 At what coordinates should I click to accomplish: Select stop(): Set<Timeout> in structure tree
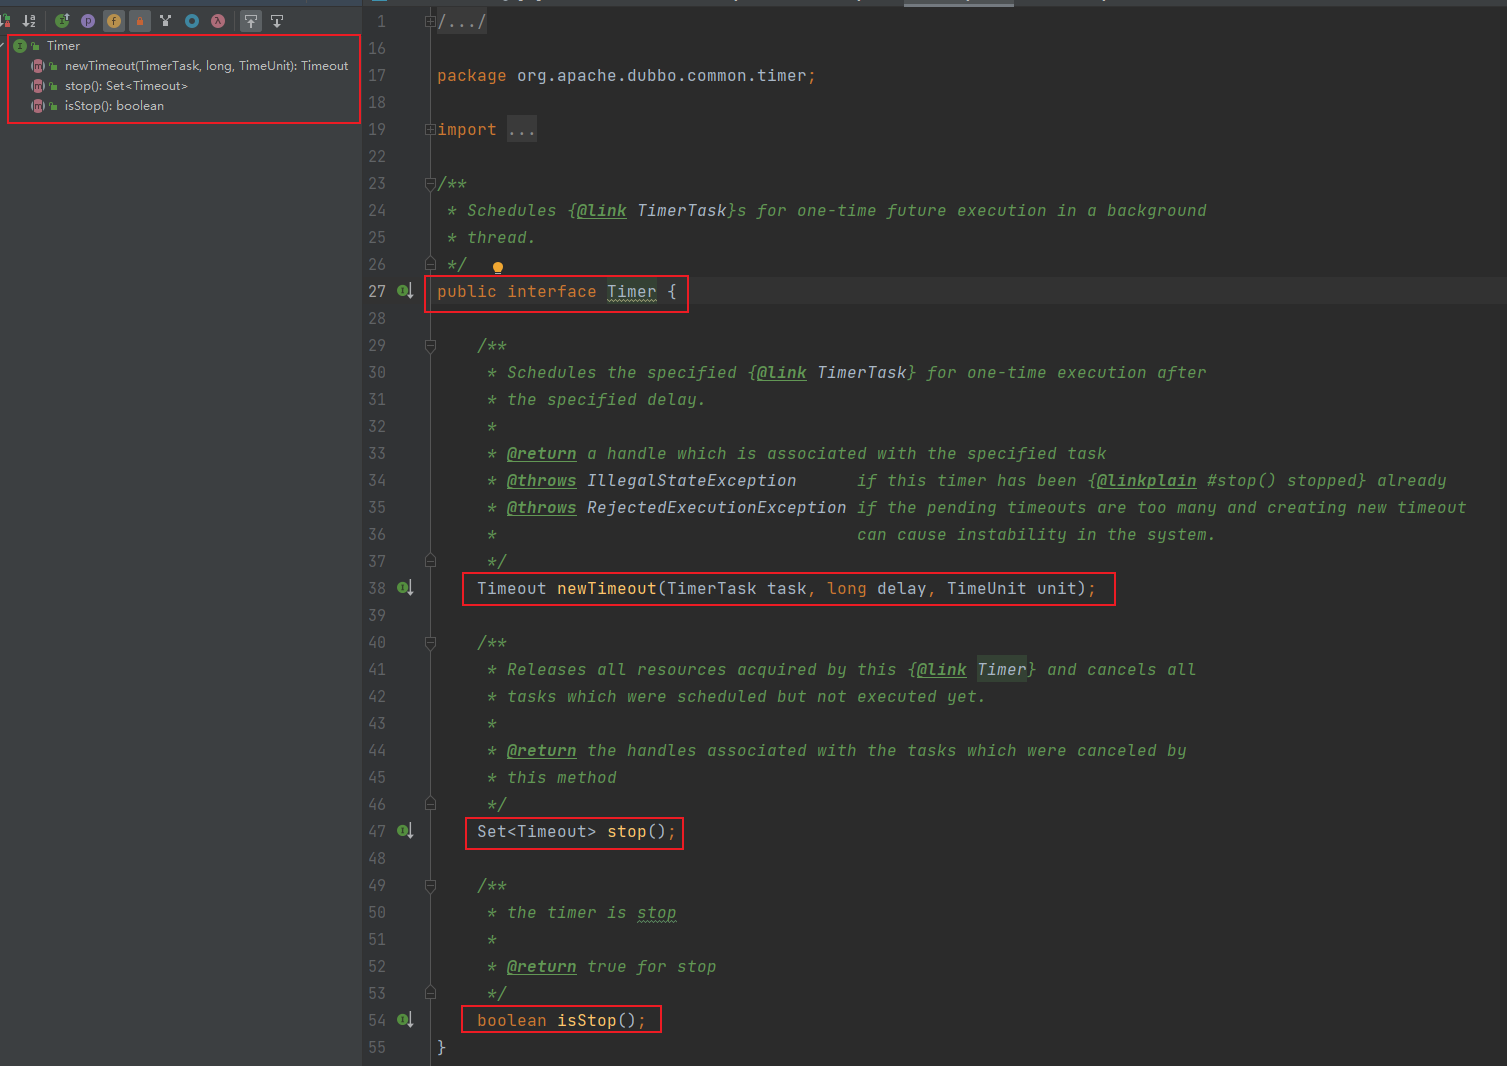pyautogui.click(x=126, y=86)
